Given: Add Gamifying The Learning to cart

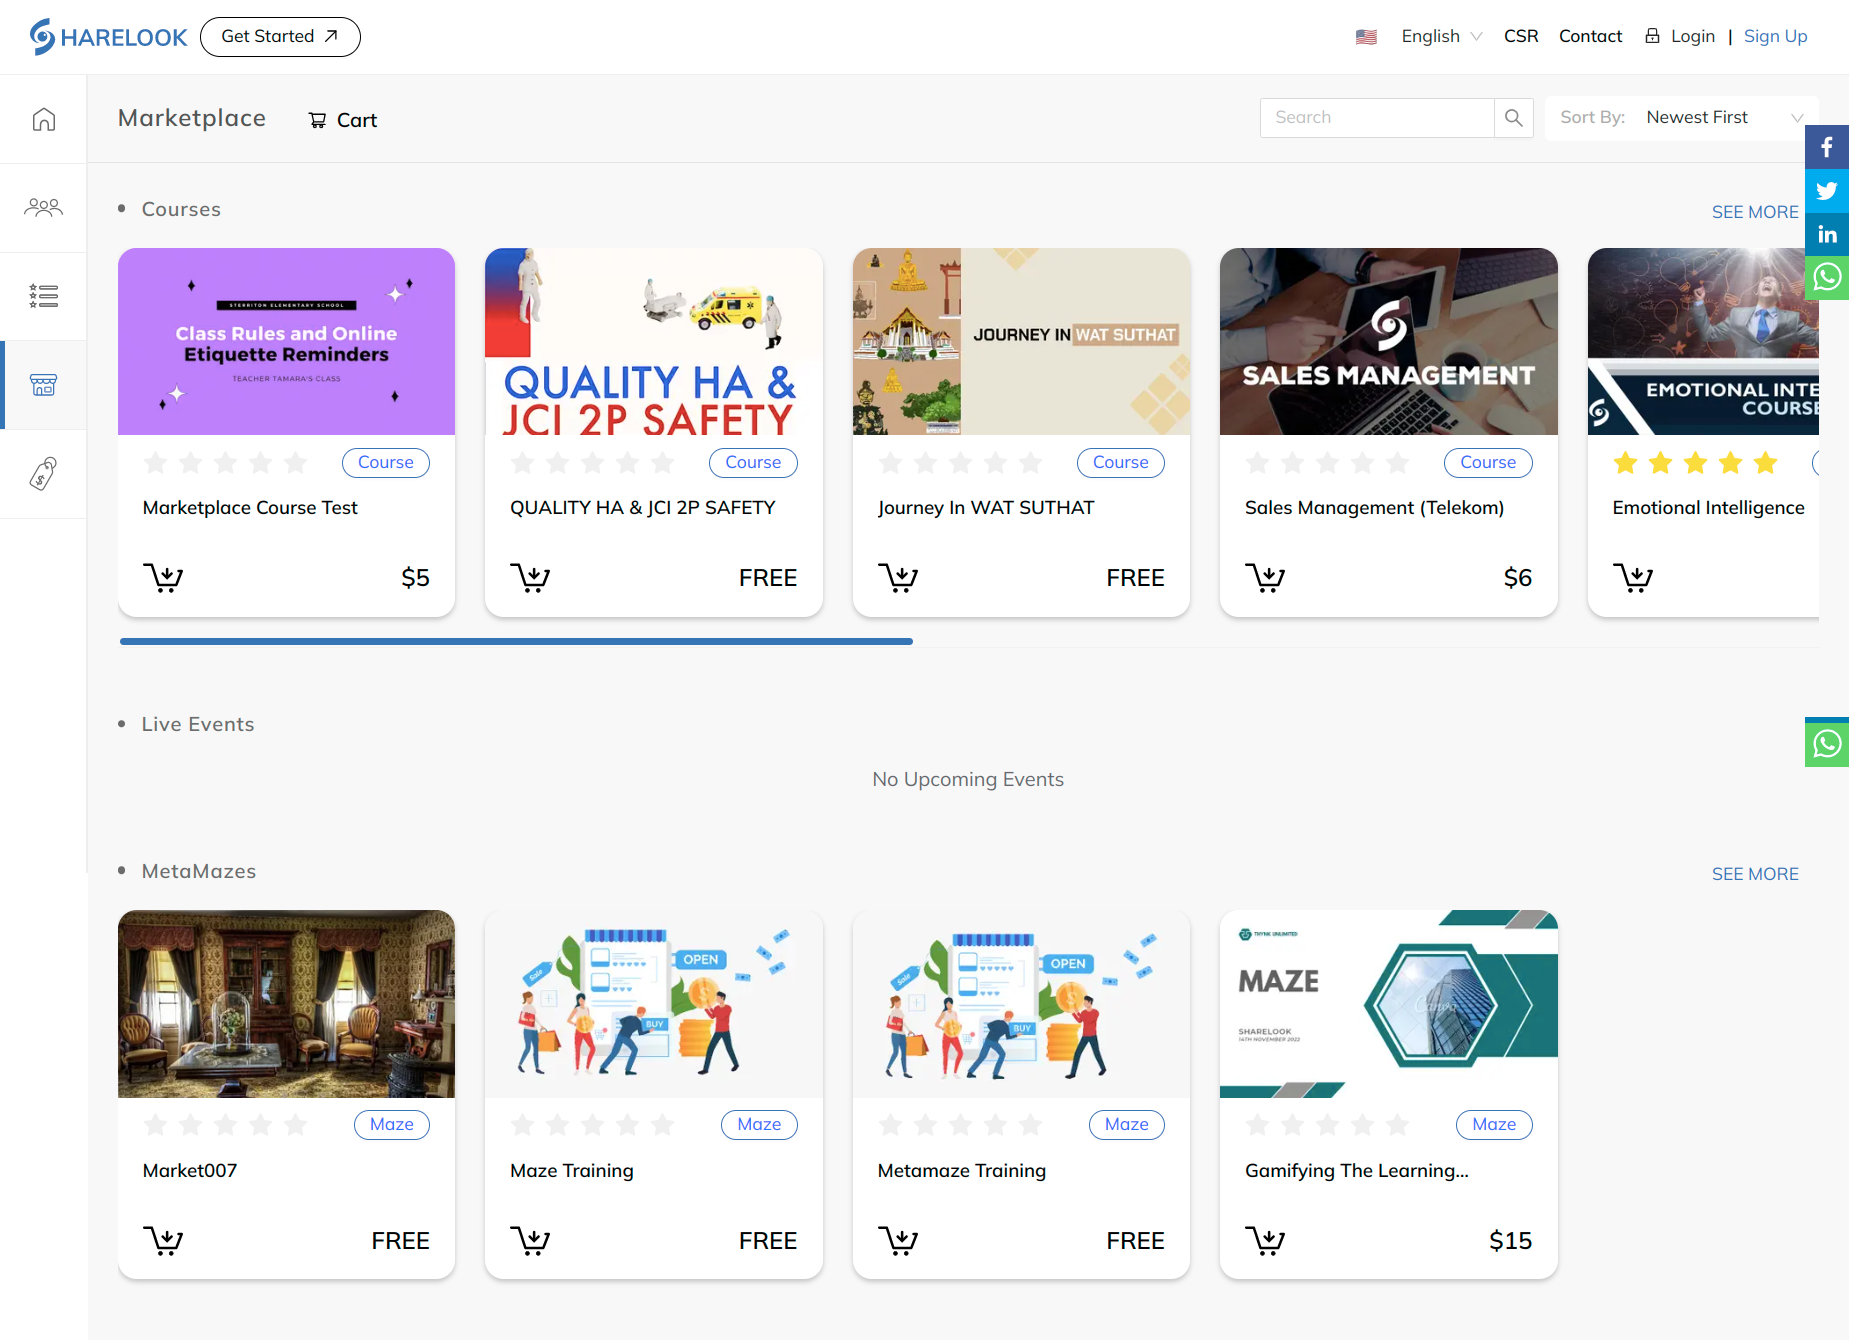Looking at the screenshot, I should (1265, 1241).
